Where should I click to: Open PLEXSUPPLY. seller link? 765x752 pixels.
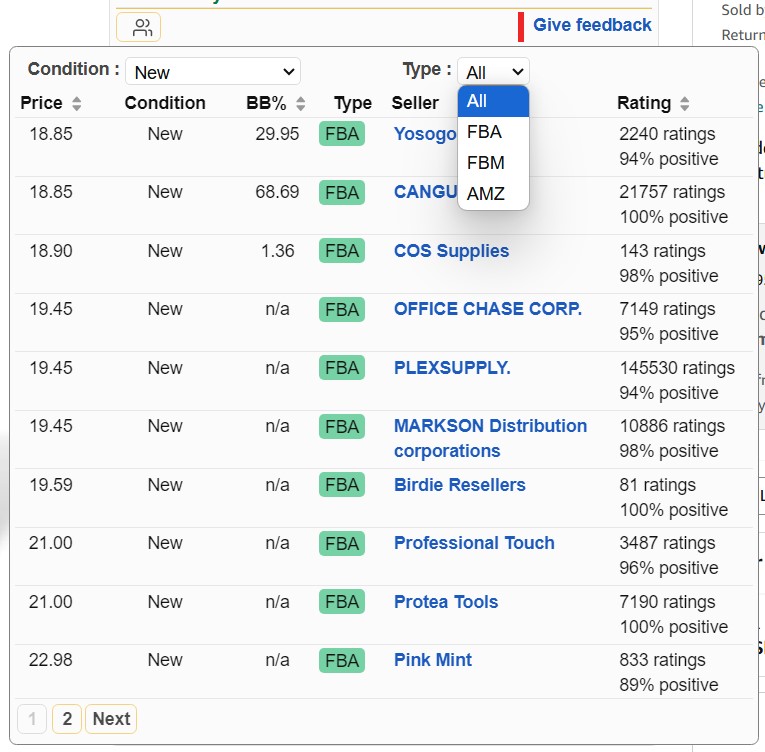pos(452,367)
